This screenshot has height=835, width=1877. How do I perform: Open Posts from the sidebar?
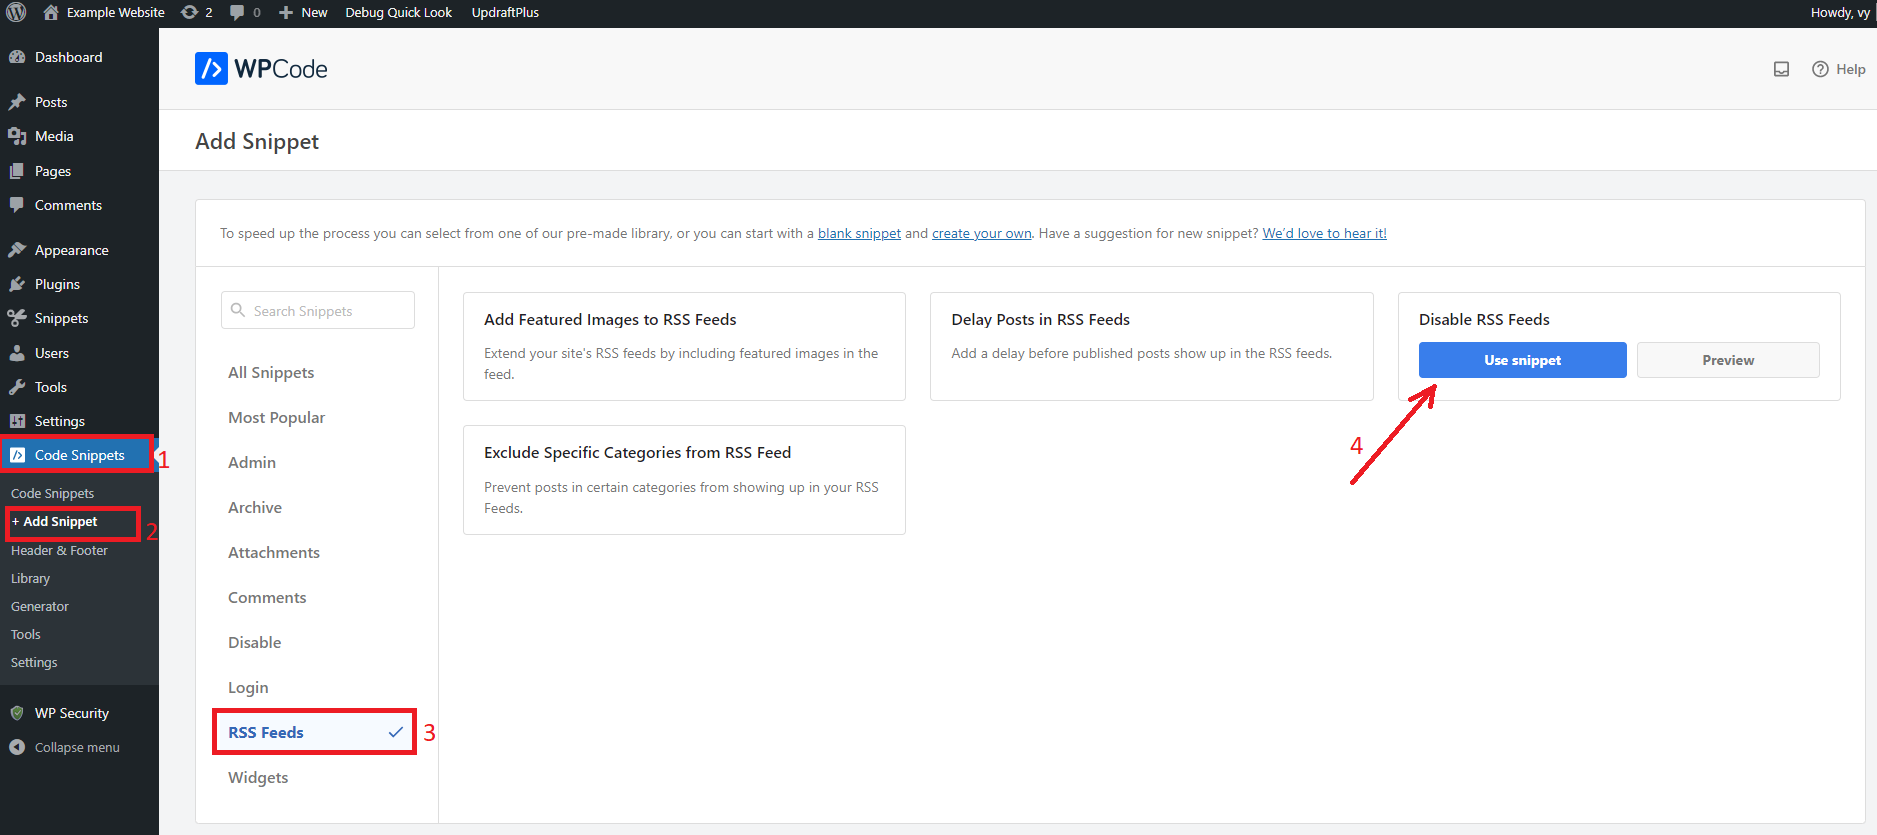pyautogui.click(x=79, y=102)
